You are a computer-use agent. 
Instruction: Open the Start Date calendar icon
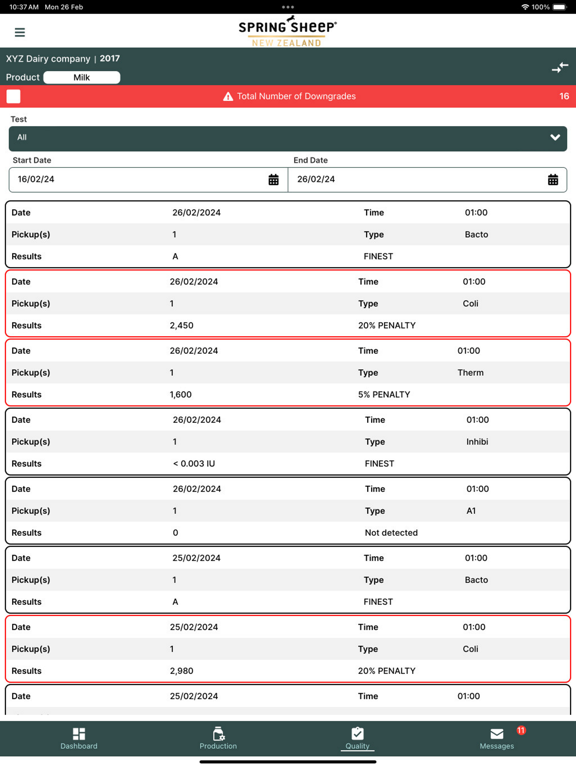273,180
